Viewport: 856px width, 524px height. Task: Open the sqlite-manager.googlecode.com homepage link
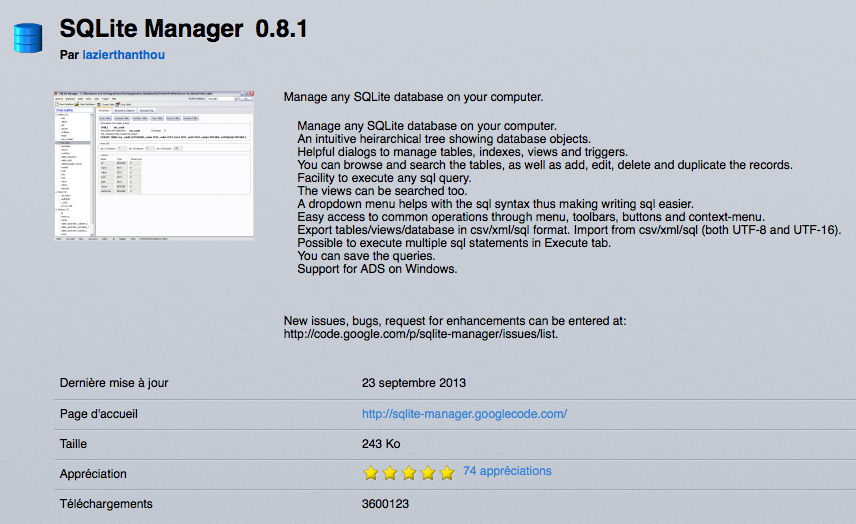464,413
